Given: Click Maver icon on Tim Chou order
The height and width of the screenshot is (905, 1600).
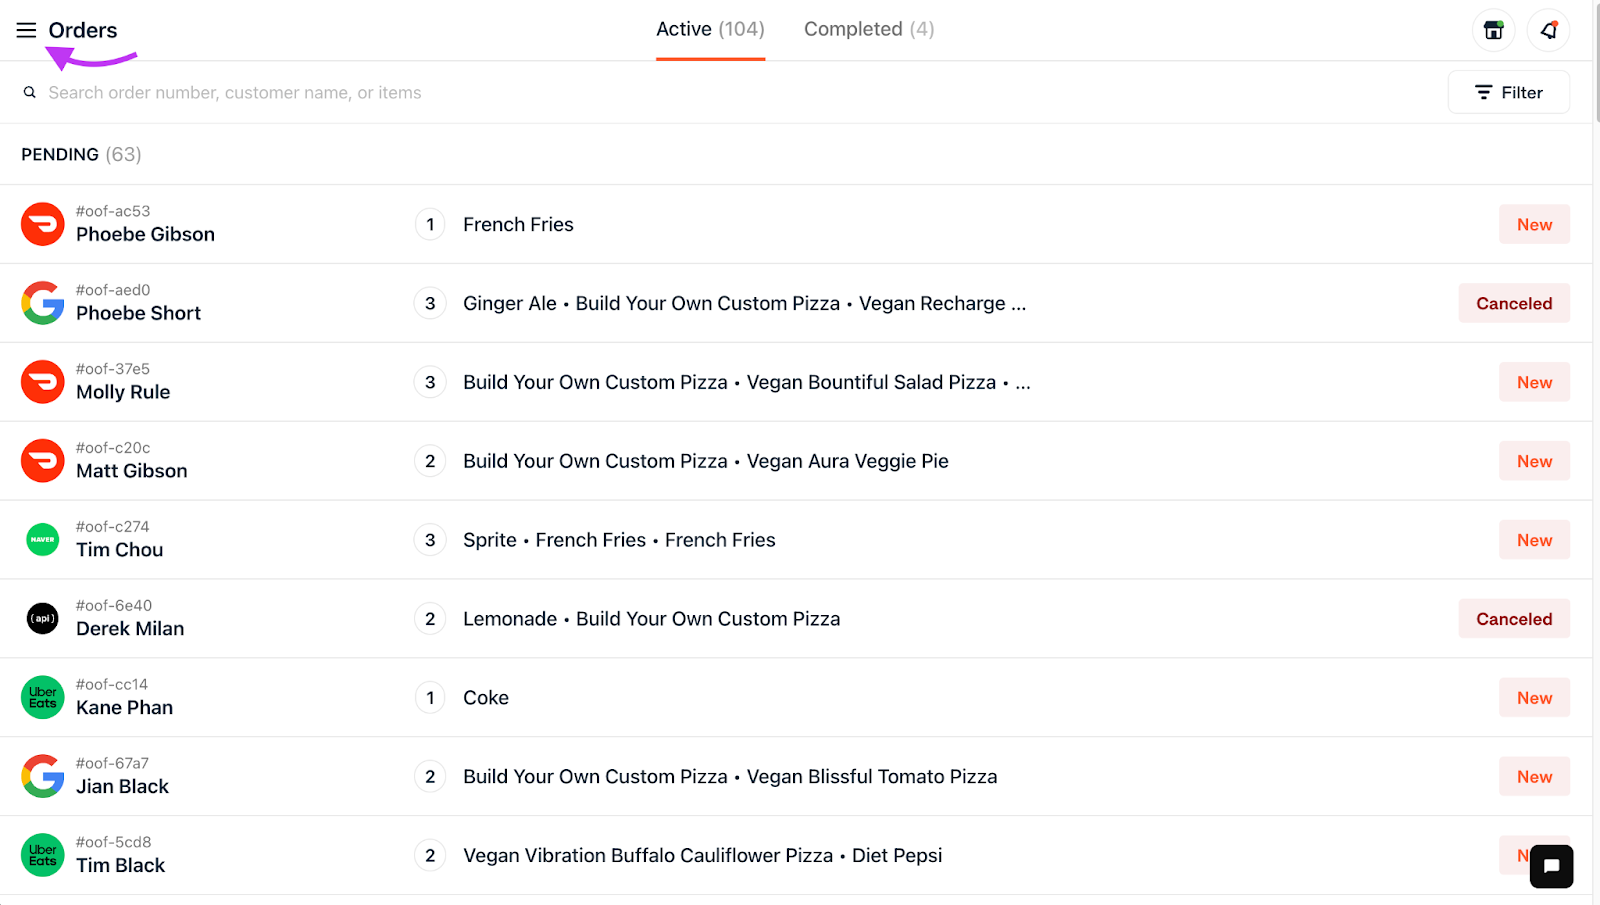Looking at the screenshot, I should click(43, 539).
